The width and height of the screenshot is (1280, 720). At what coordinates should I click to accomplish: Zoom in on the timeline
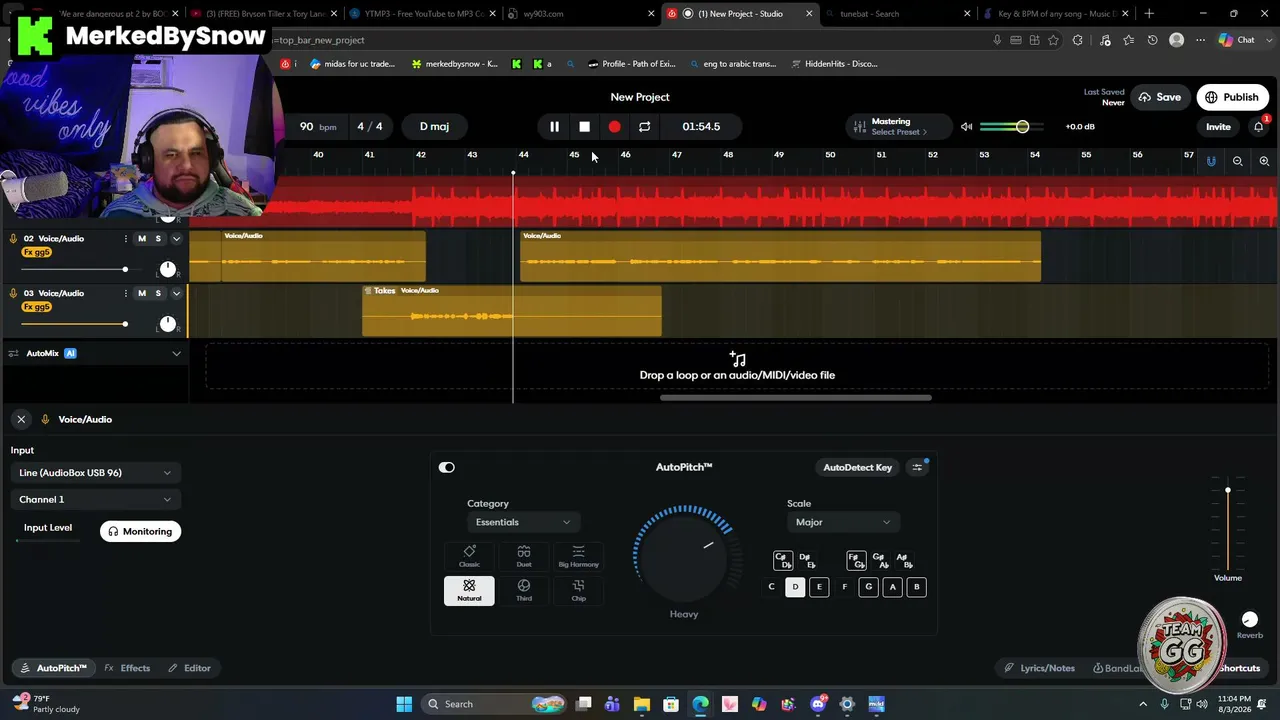(1264, 161)
